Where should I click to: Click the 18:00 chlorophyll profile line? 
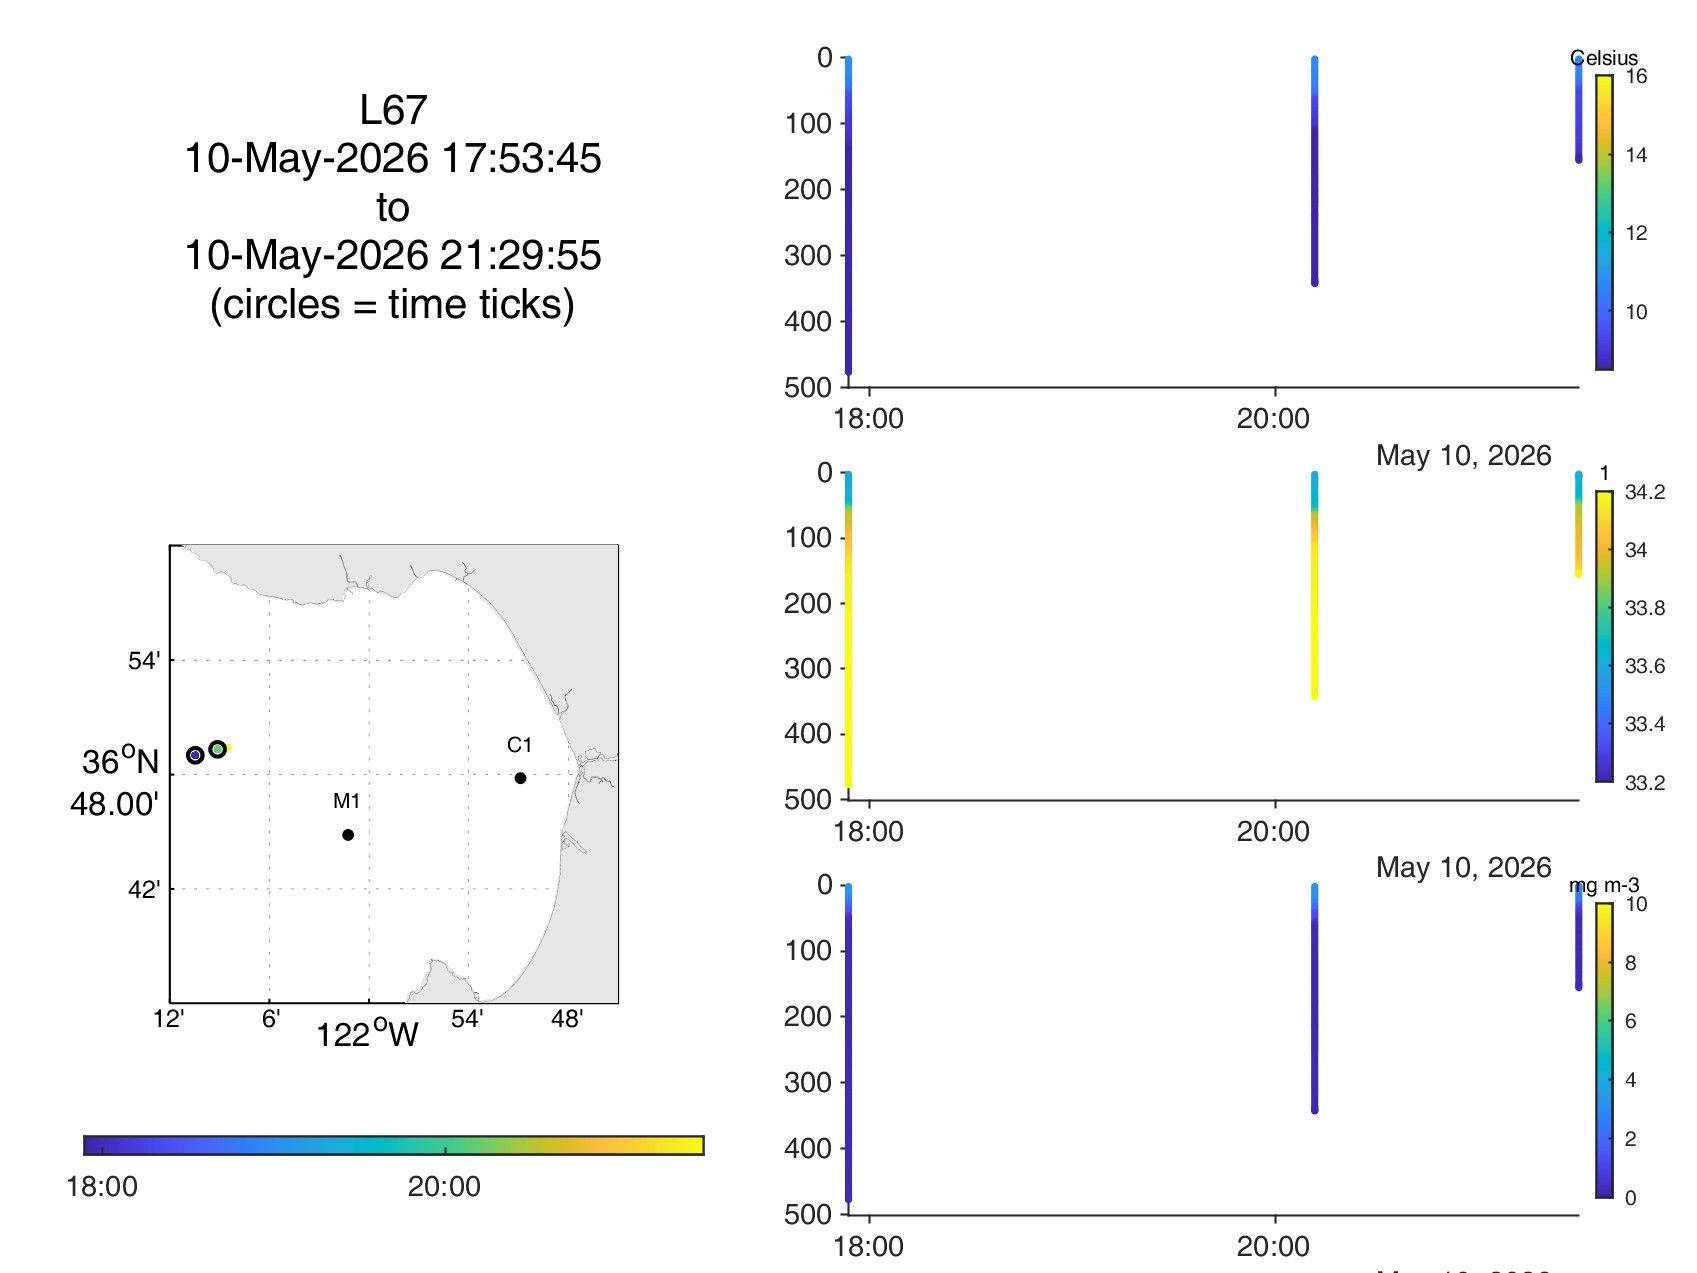pos(848,1043)
